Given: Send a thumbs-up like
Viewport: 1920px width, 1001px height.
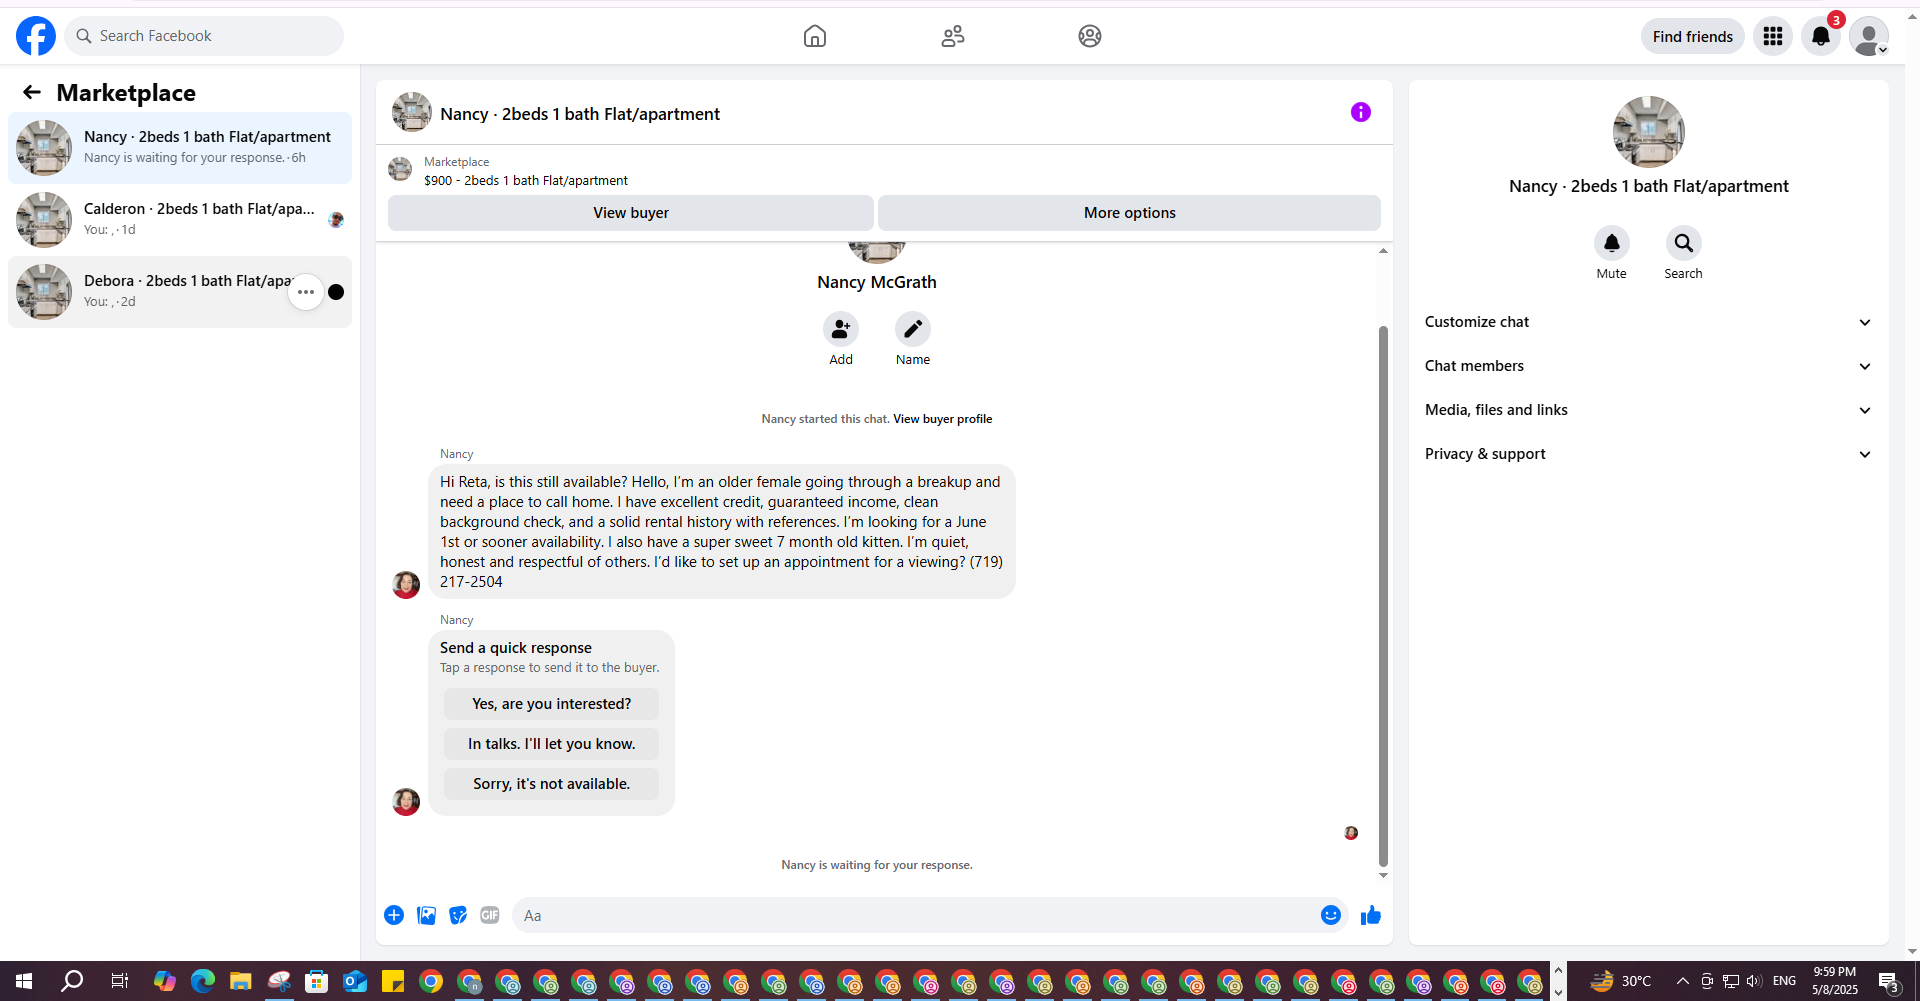Looking at the screenshot, I should tap(1371, 915).
